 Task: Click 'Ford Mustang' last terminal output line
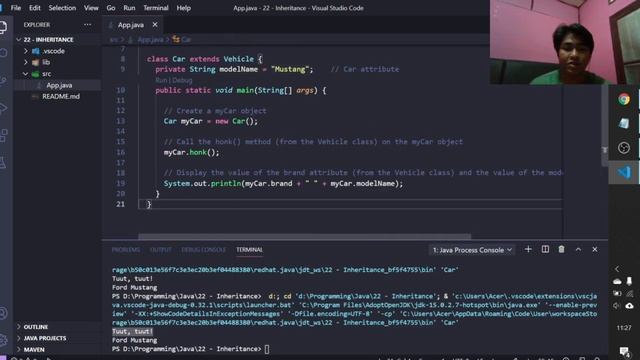coord(134,340)
